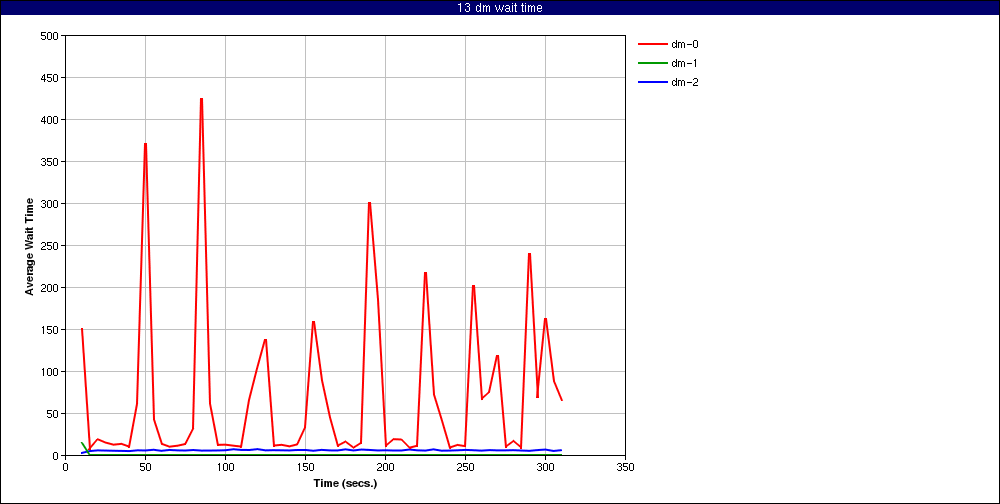The height and width of the screenshot is (504, 1000).
Task: Click the dm-0 peak near 225 seconds
Action: pyautogui.click(x=425, y=273)
